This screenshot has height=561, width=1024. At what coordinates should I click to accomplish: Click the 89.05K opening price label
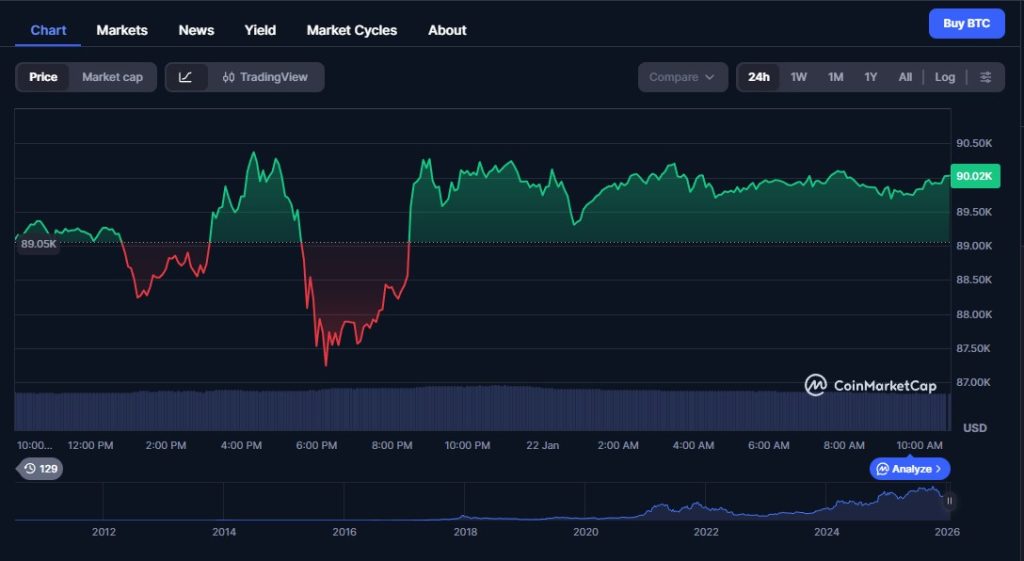pos(39,244)
